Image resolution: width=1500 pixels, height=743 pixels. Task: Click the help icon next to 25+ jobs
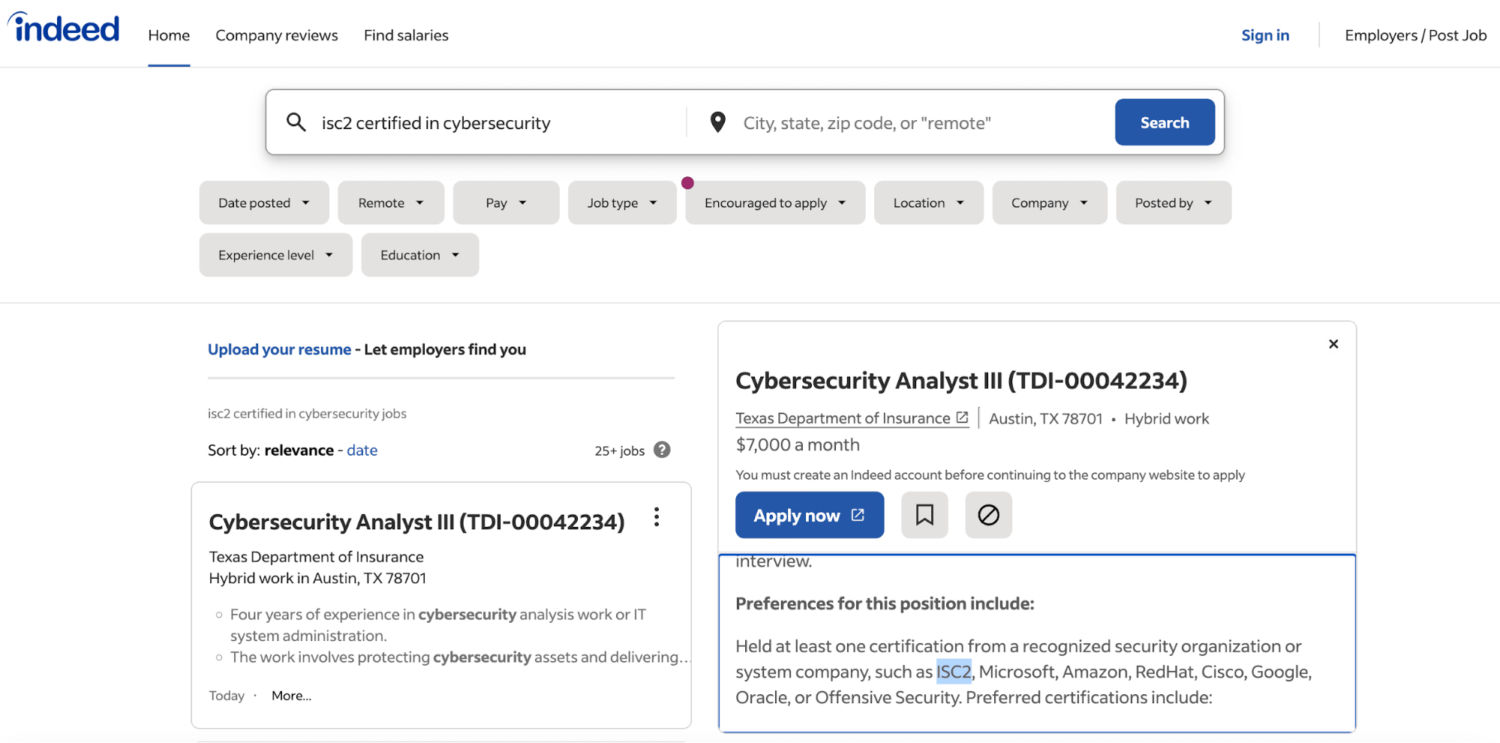[662, 450]
